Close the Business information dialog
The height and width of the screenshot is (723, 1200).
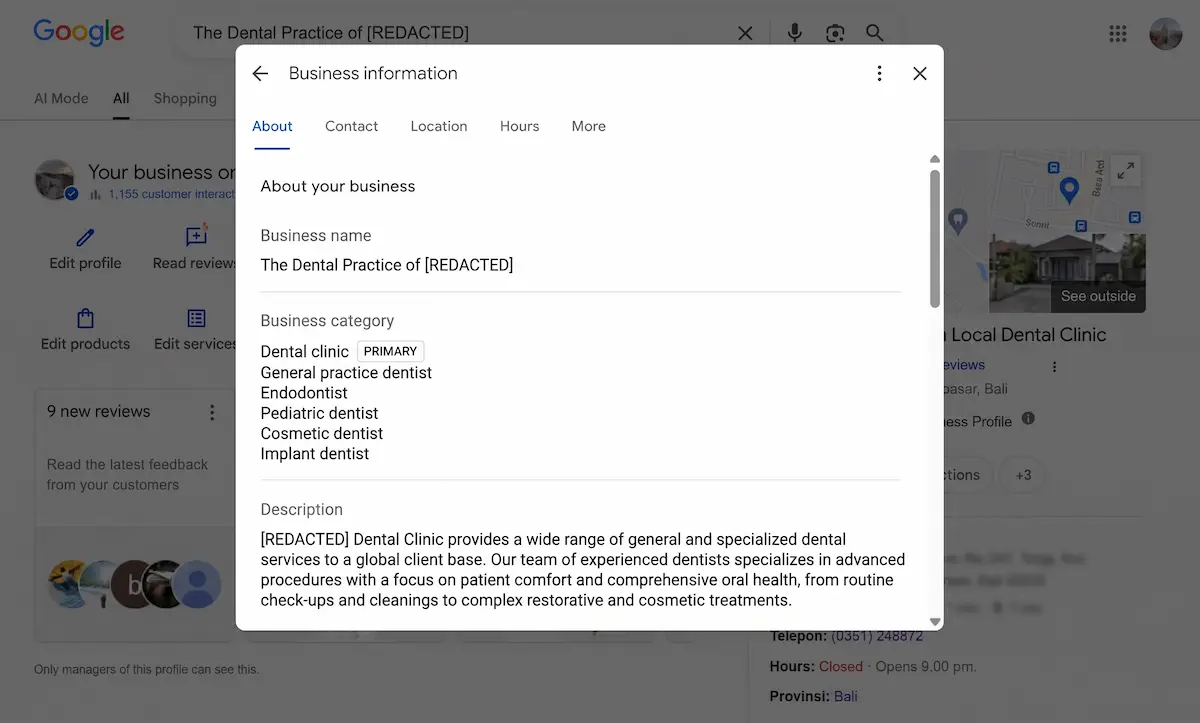click(x=920, y=73)
